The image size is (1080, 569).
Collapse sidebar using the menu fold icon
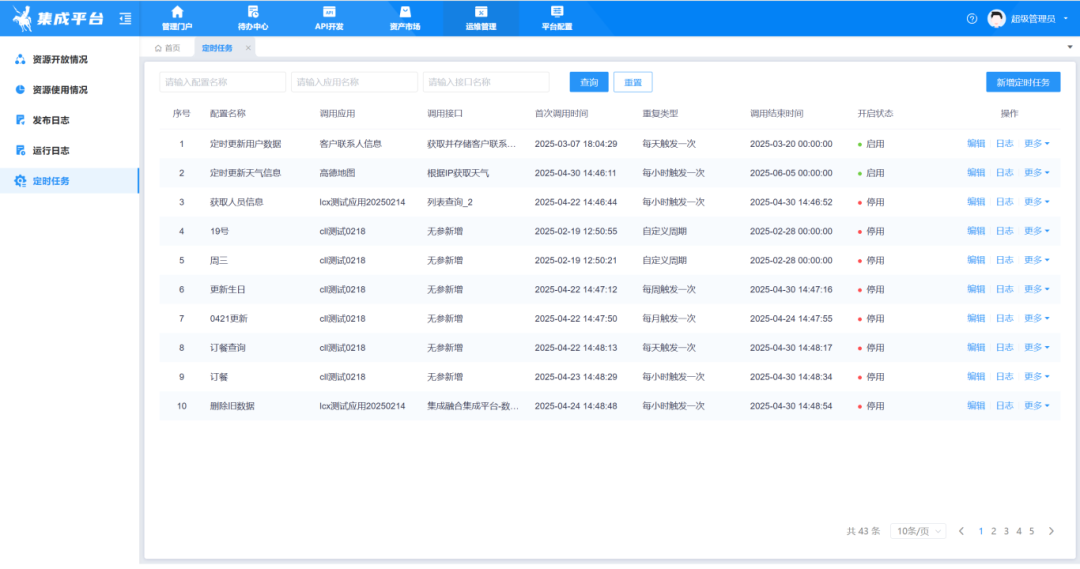point(125,19)
